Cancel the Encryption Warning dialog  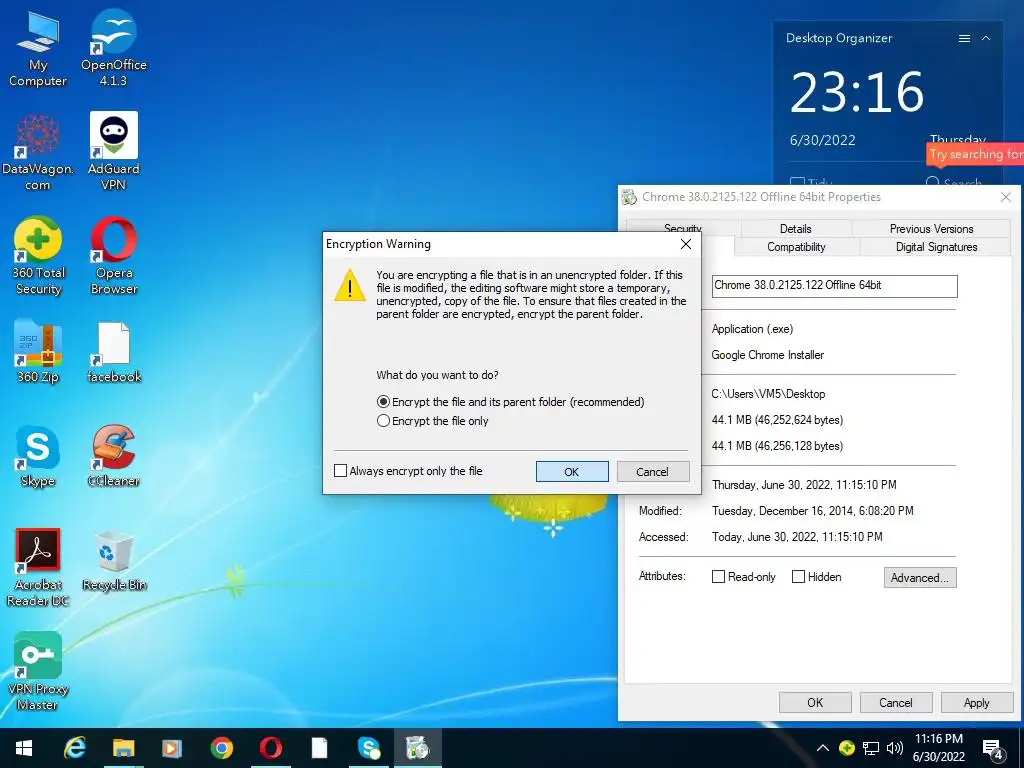click(x=652, y=472)
